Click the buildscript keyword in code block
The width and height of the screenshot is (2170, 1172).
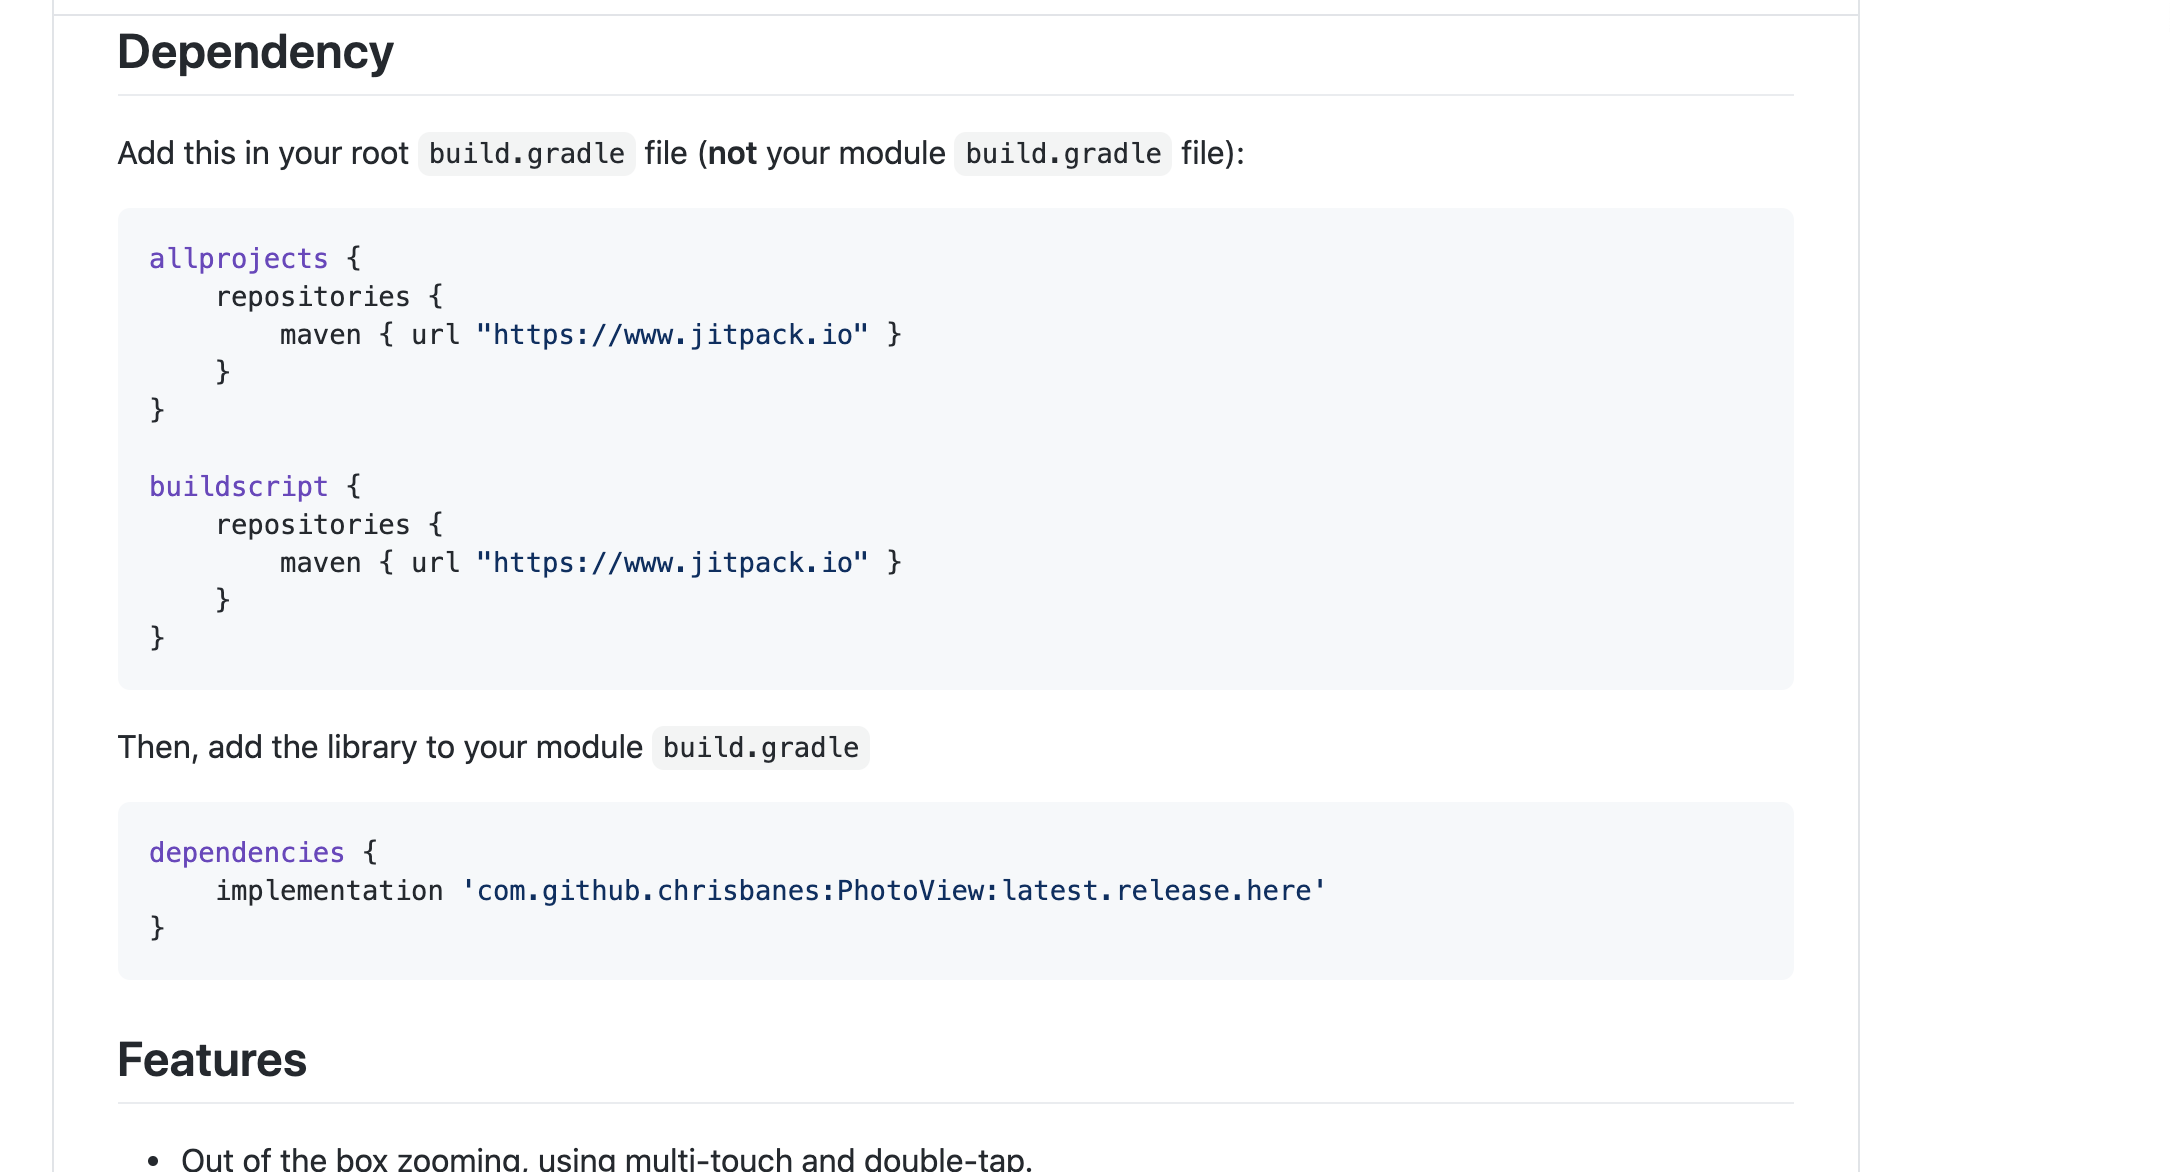[x=238, y=487]
